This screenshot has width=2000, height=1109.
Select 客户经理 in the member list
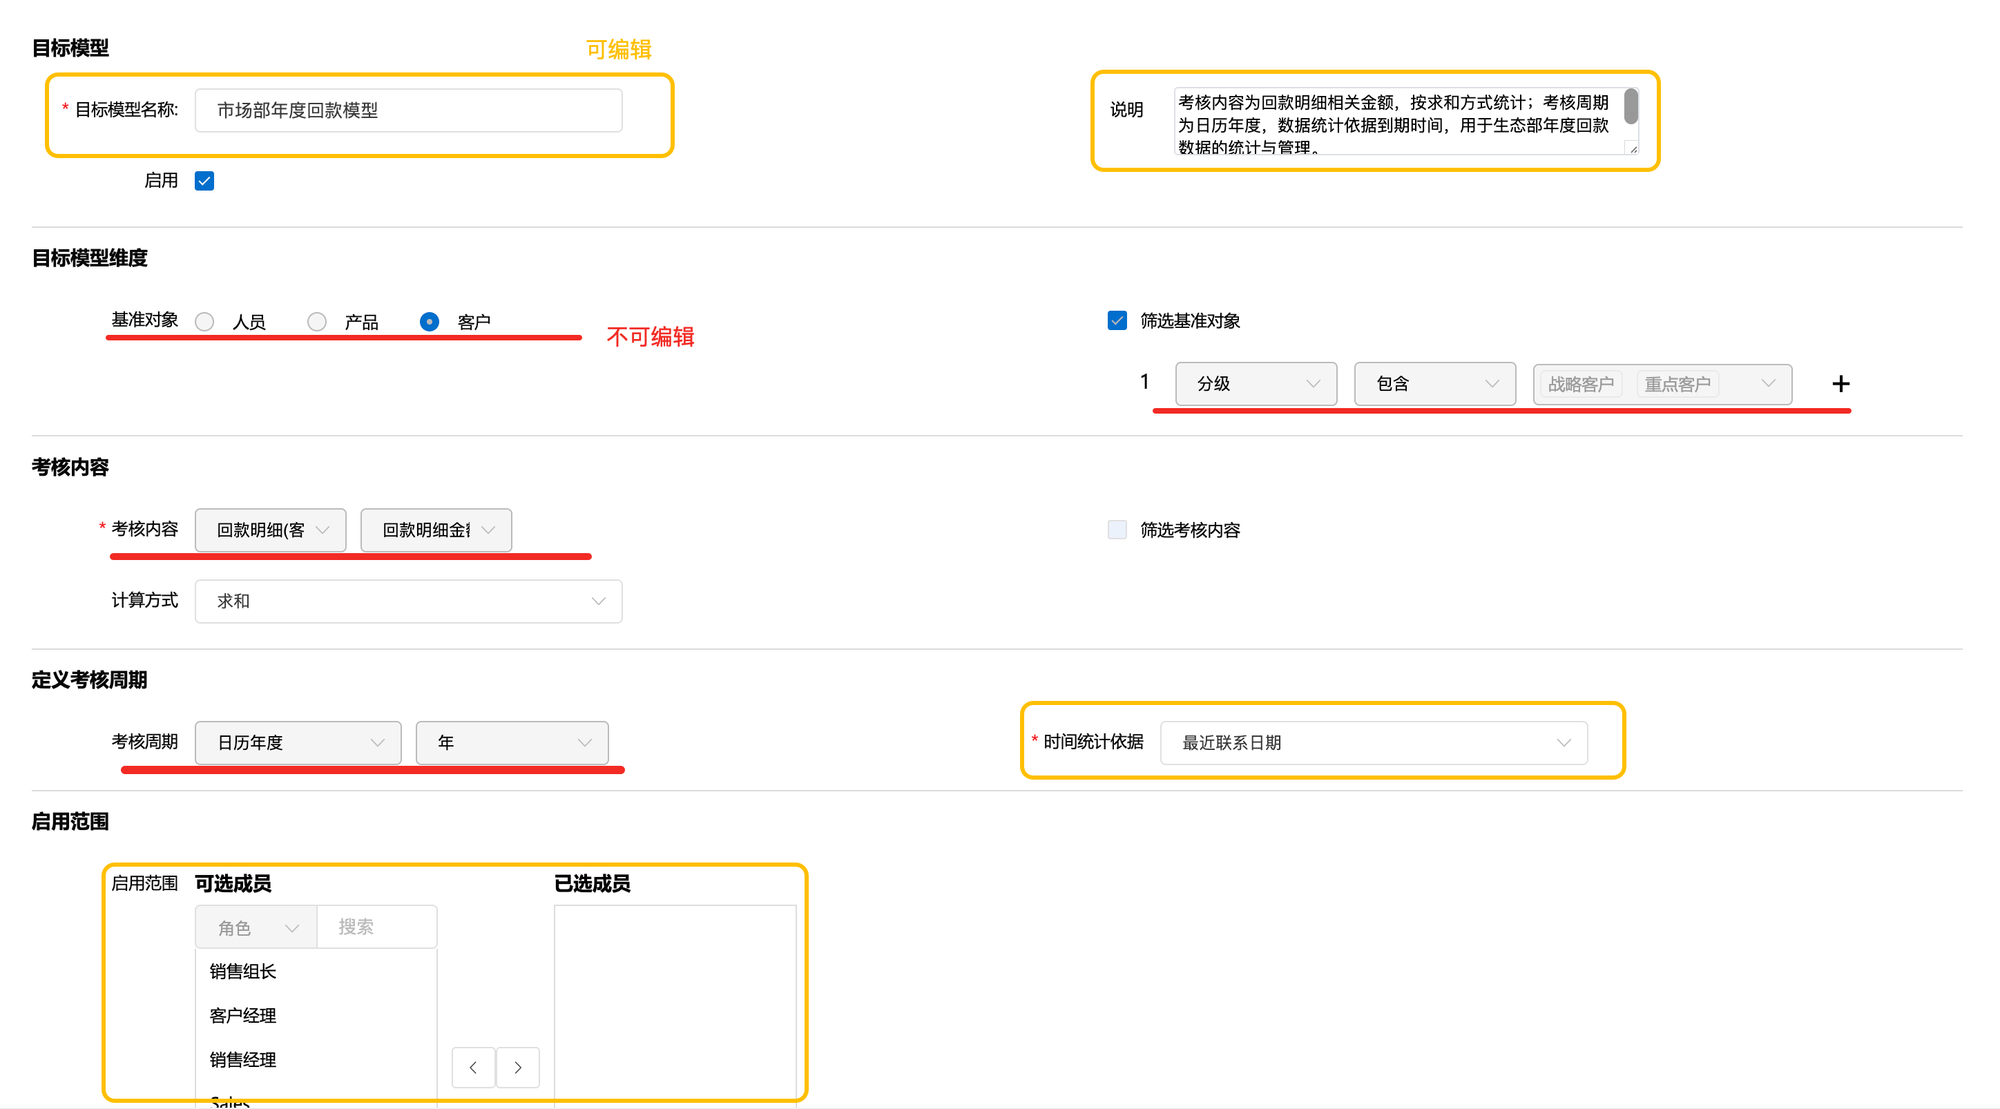pyautogui.click(x=243, y=1015)
